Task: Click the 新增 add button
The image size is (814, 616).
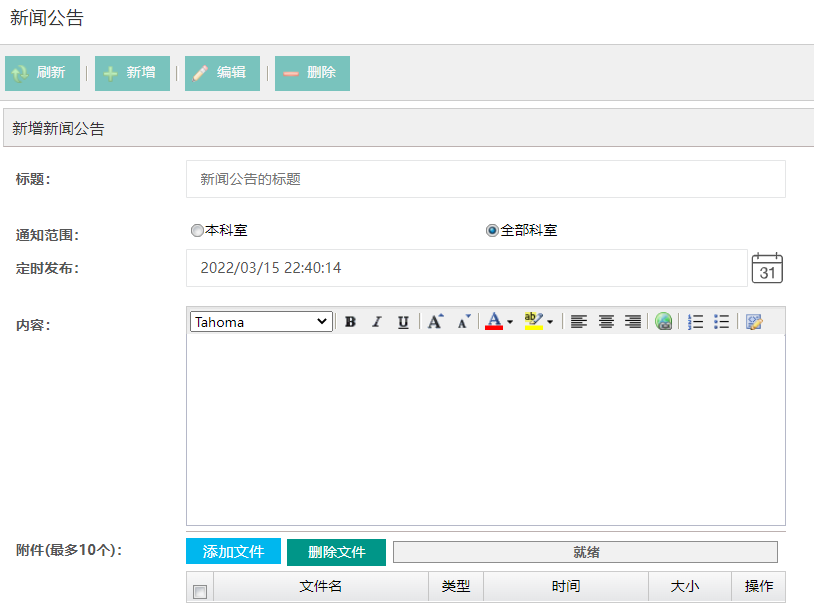Action: tap(132, 73)
